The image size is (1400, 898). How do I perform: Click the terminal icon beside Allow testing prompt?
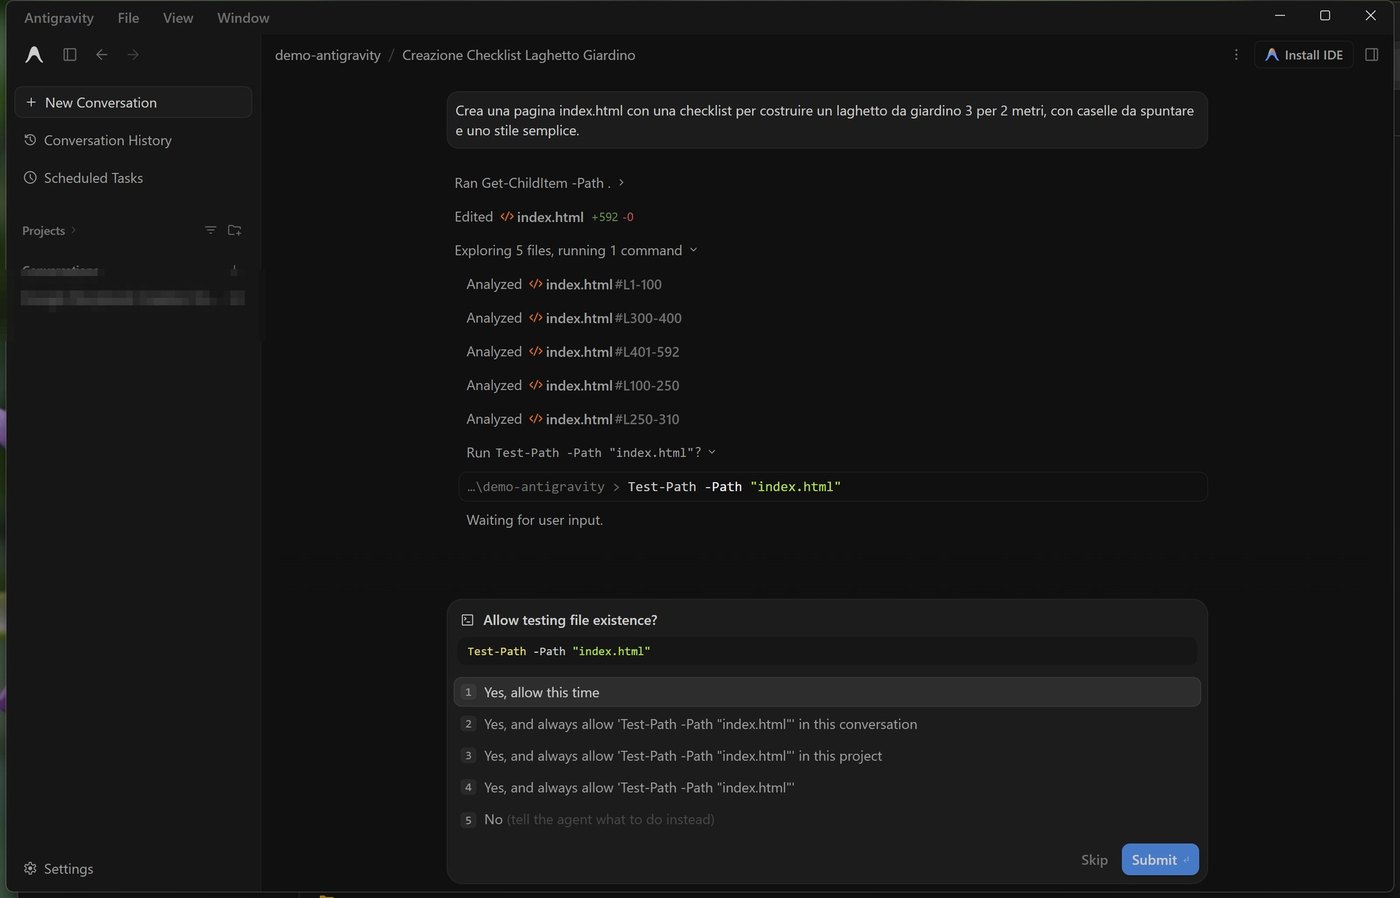point(467,620)
